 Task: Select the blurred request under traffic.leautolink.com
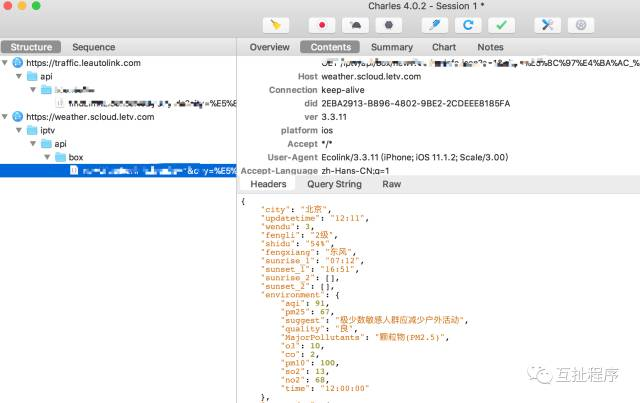[x=118, y=103]
